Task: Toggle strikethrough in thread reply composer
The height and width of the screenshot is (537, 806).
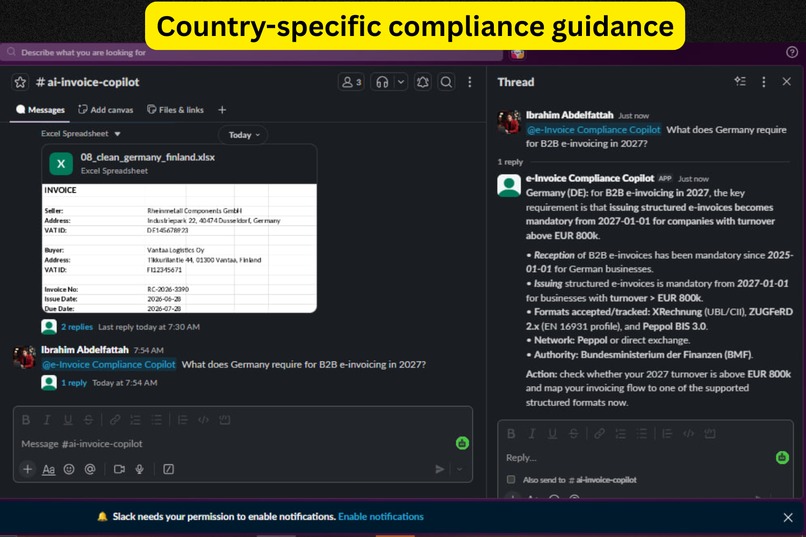Action: point(574,434)
